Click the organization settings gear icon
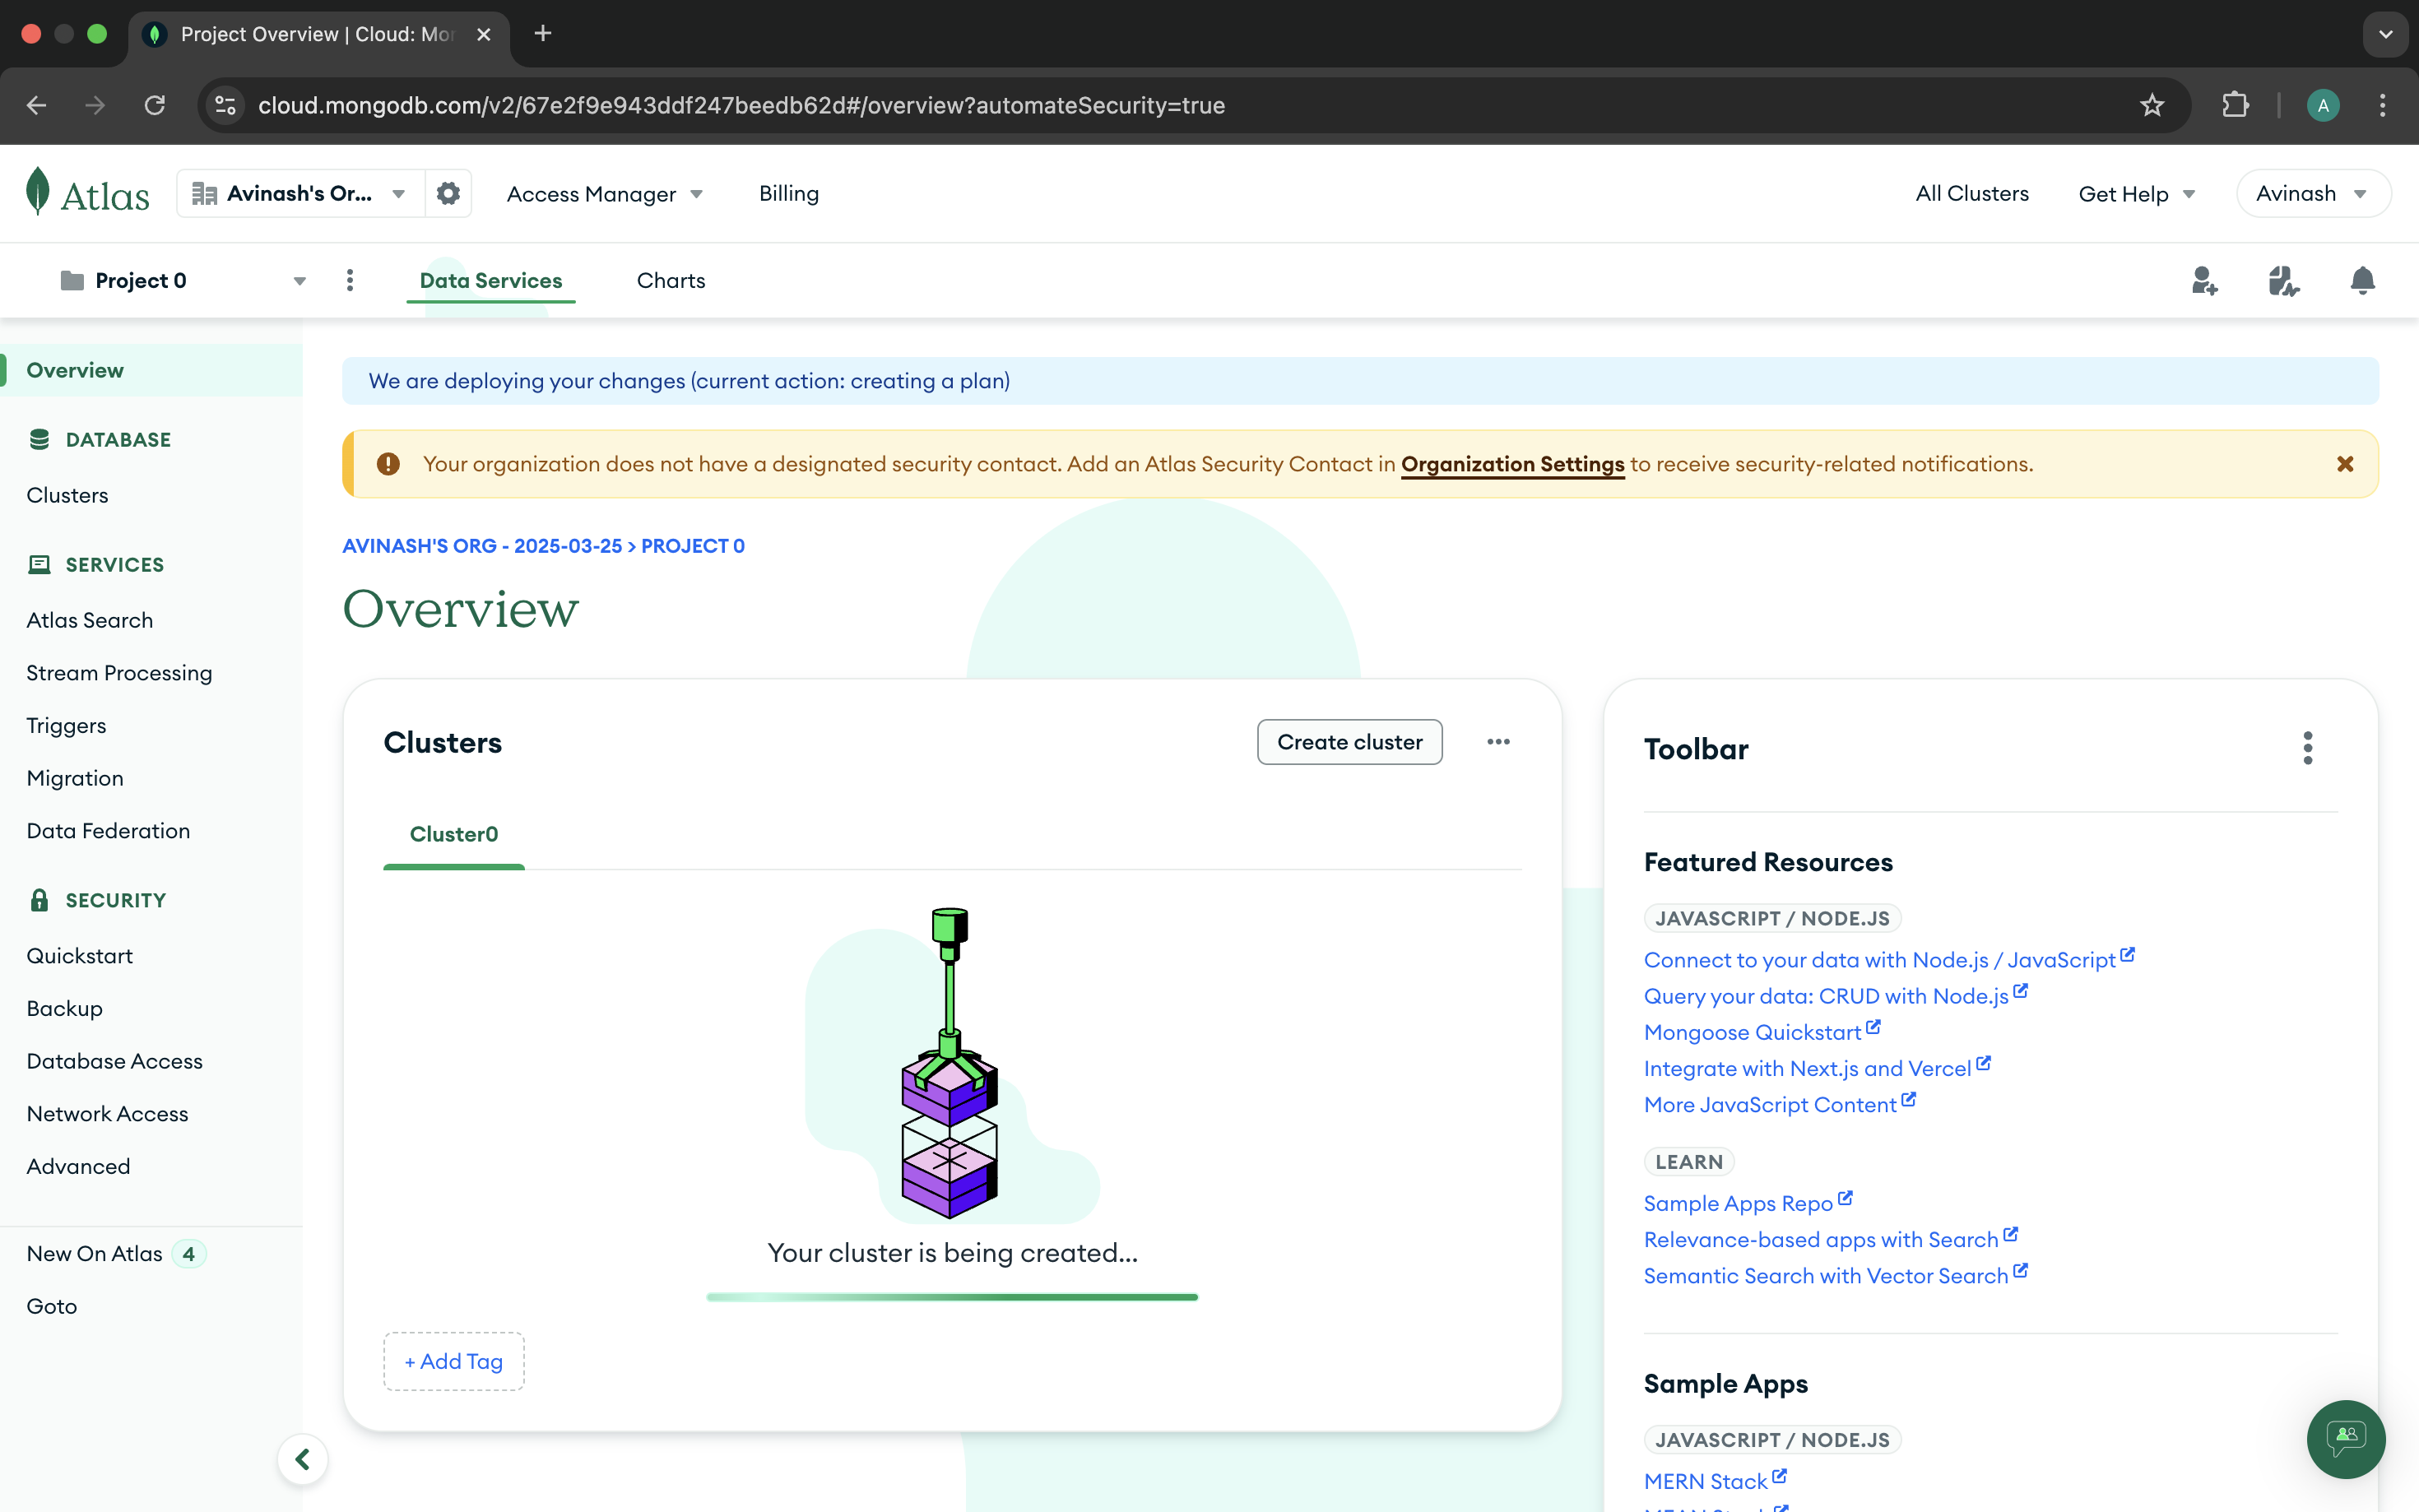2419x1512 pixels. point(448,193)
